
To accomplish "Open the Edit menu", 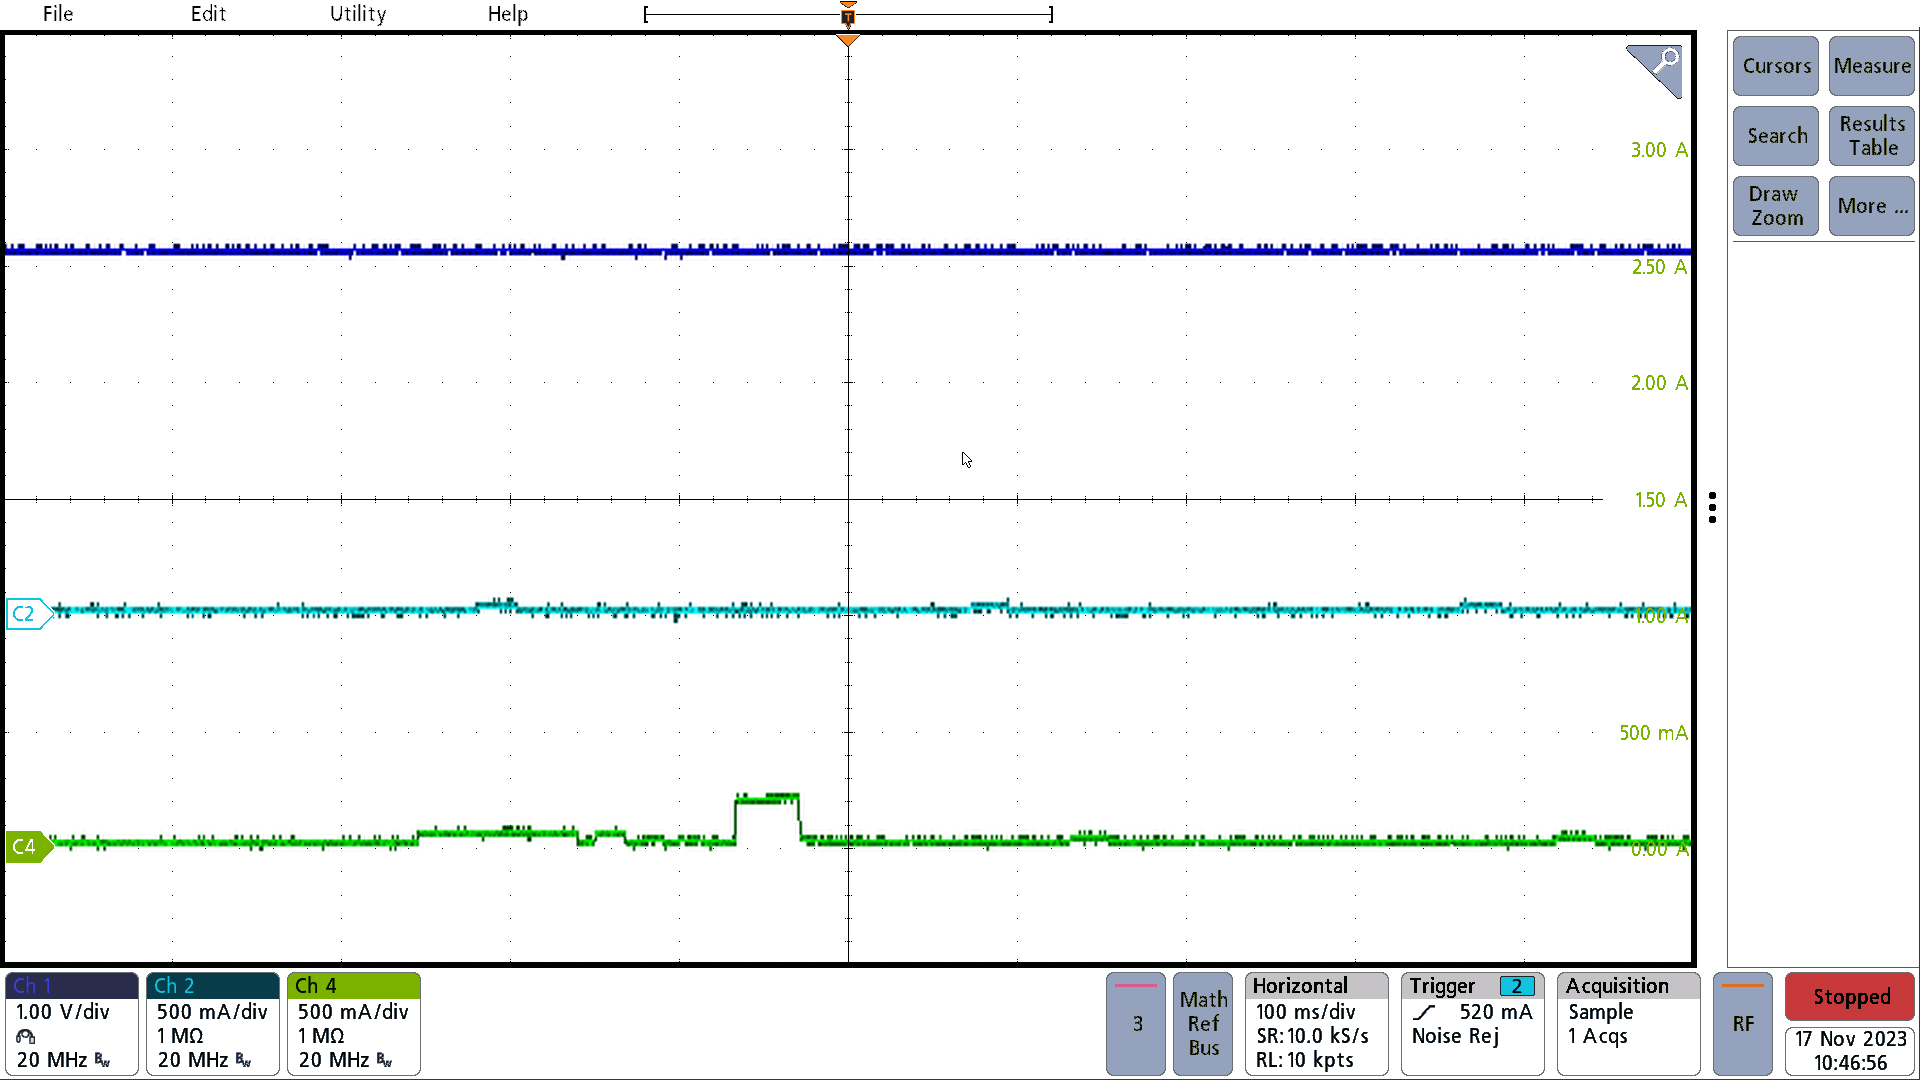I will [208, 14].
